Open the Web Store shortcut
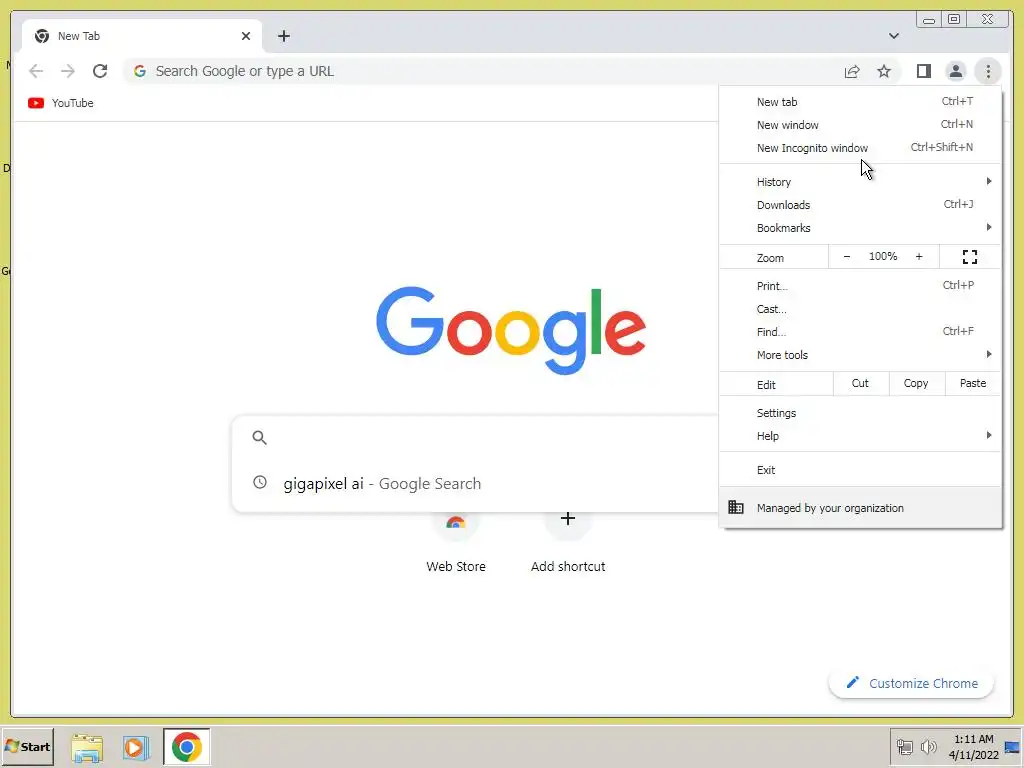The width and height of the screenshot is (1024, 768). pos(456,542)
